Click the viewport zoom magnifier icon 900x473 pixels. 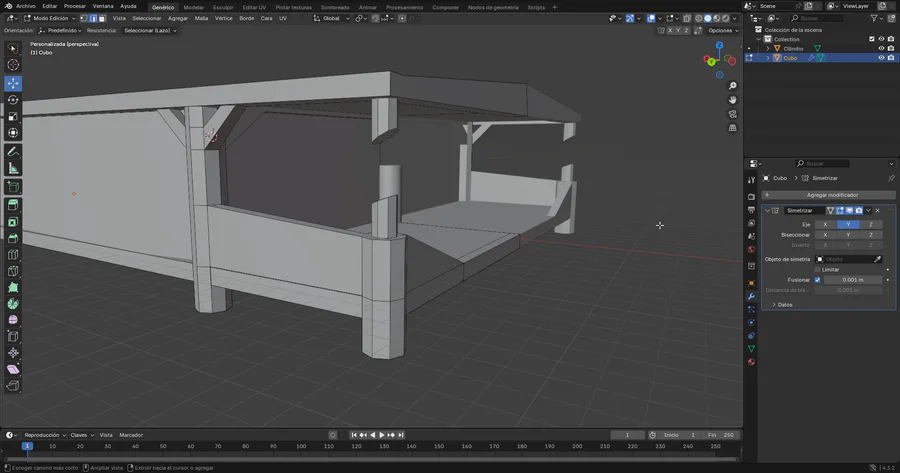coord(733,86)
